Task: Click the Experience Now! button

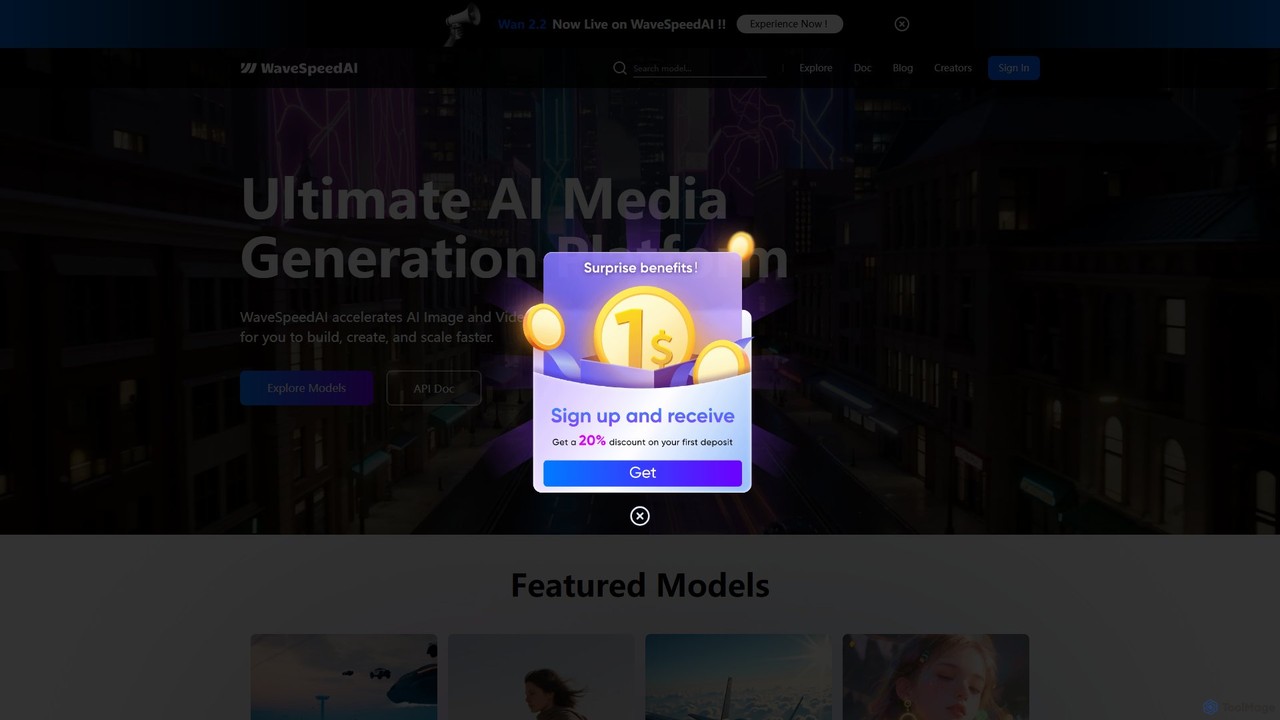Action: point(790,24)
